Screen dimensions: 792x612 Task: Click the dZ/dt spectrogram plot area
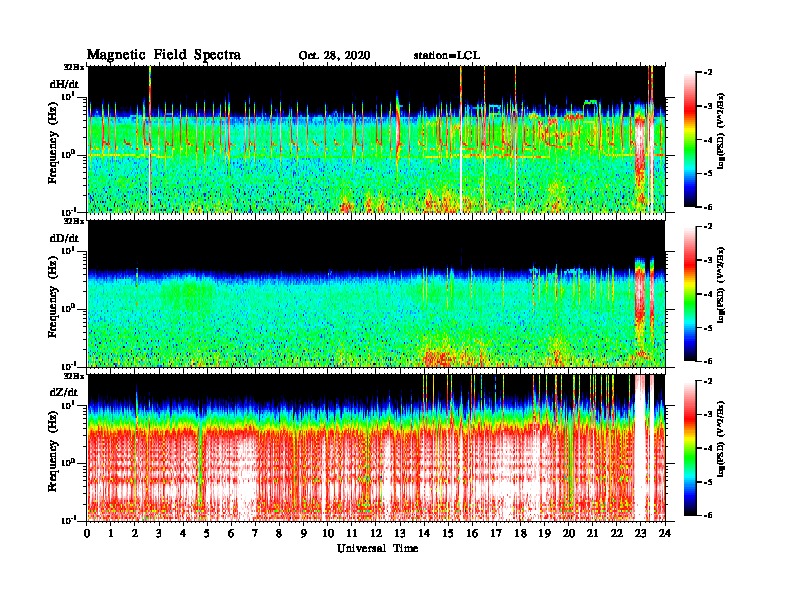(x=377, y=448)
